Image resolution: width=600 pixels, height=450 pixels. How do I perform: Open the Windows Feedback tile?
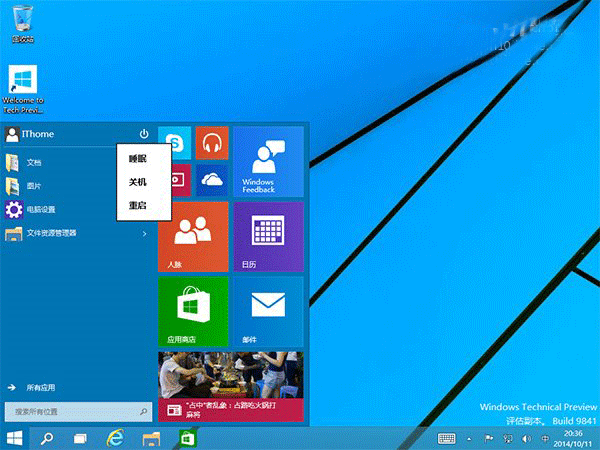coord(268,161)
